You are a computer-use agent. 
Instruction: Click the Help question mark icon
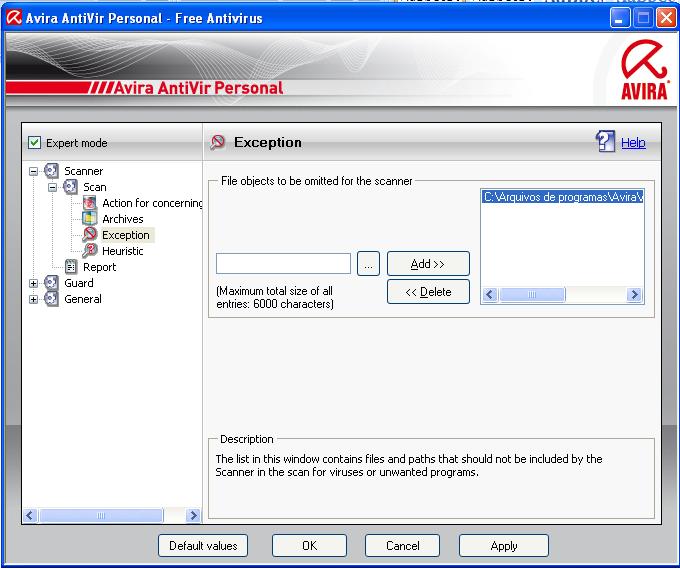pos(605,141)
